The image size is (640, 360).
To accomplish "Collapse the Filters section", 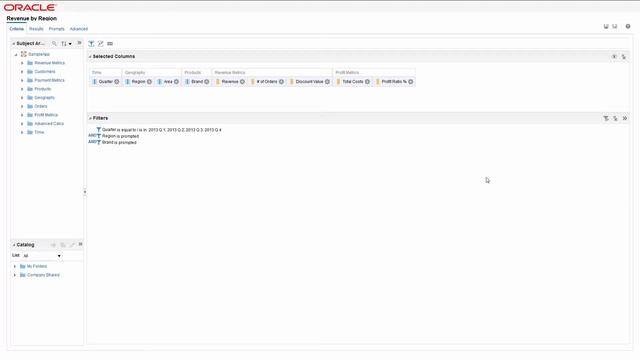I will point(90,118).
